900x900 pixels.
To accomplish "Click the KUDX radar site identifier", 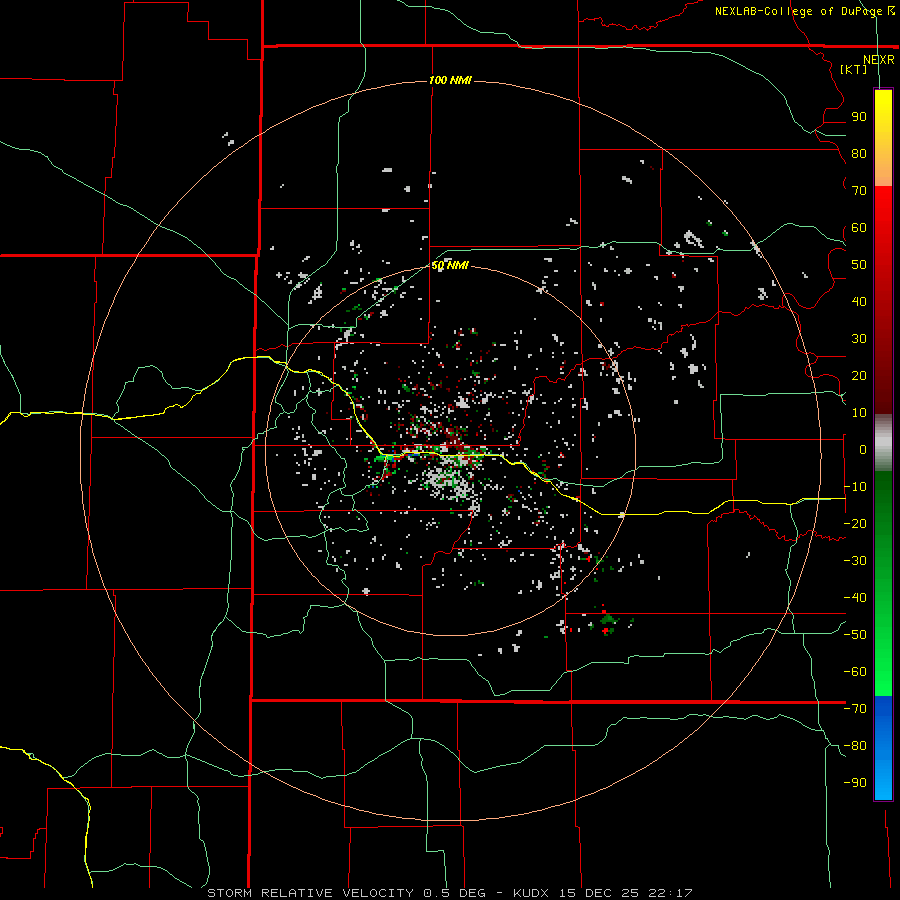I will (532, 893).
